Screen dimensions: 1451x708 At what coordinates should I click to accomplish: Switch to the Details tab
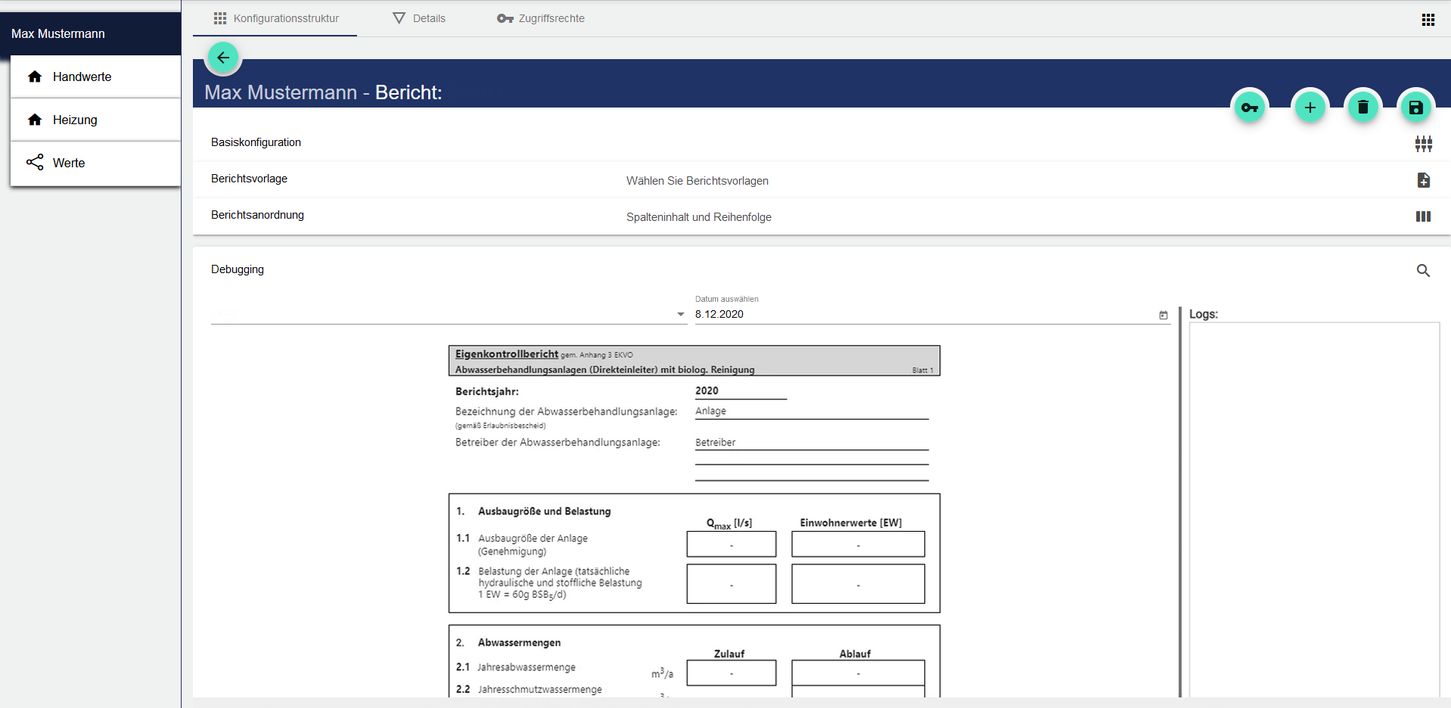pyautogui.click(x=419, y=17)
